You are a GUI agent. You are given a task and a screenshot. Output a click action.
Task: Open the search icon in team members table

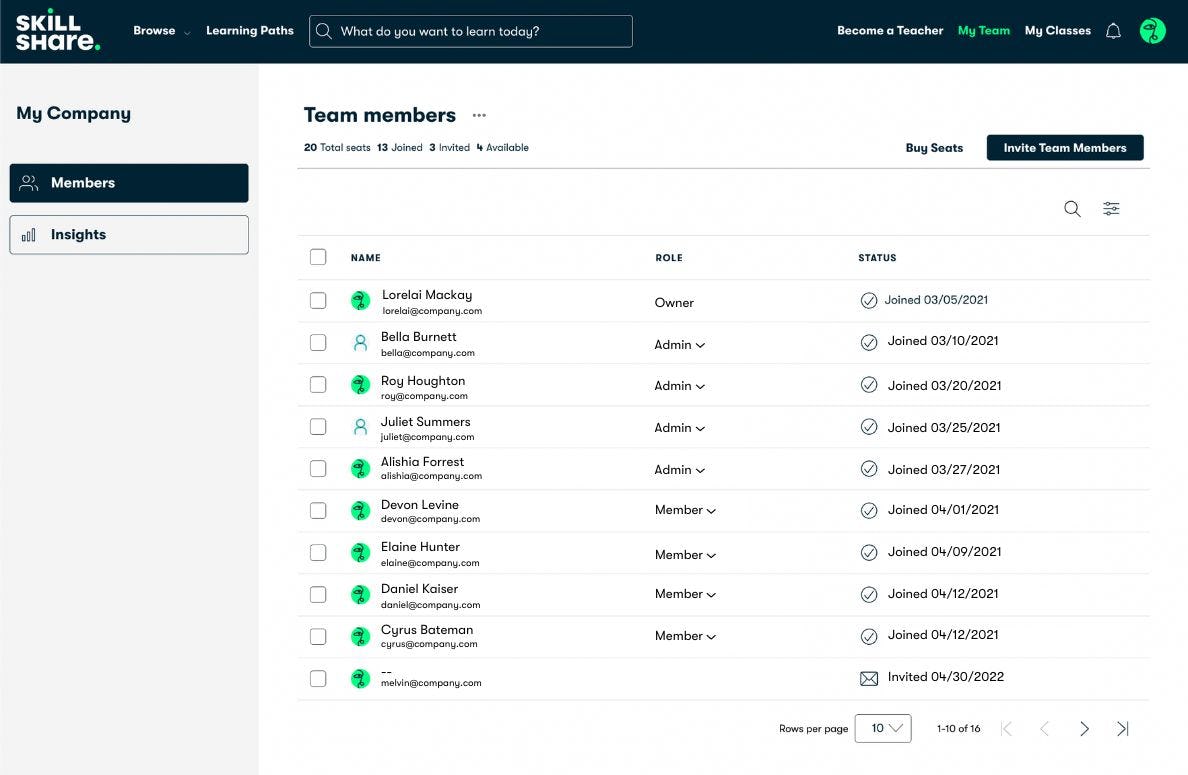[1072, 209]
